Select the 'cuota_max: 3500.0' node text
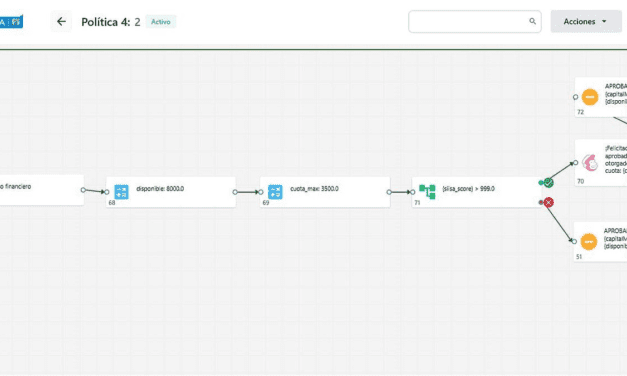Screen dimensions: 627x376 pyautogui.click(x=314, y=189)
